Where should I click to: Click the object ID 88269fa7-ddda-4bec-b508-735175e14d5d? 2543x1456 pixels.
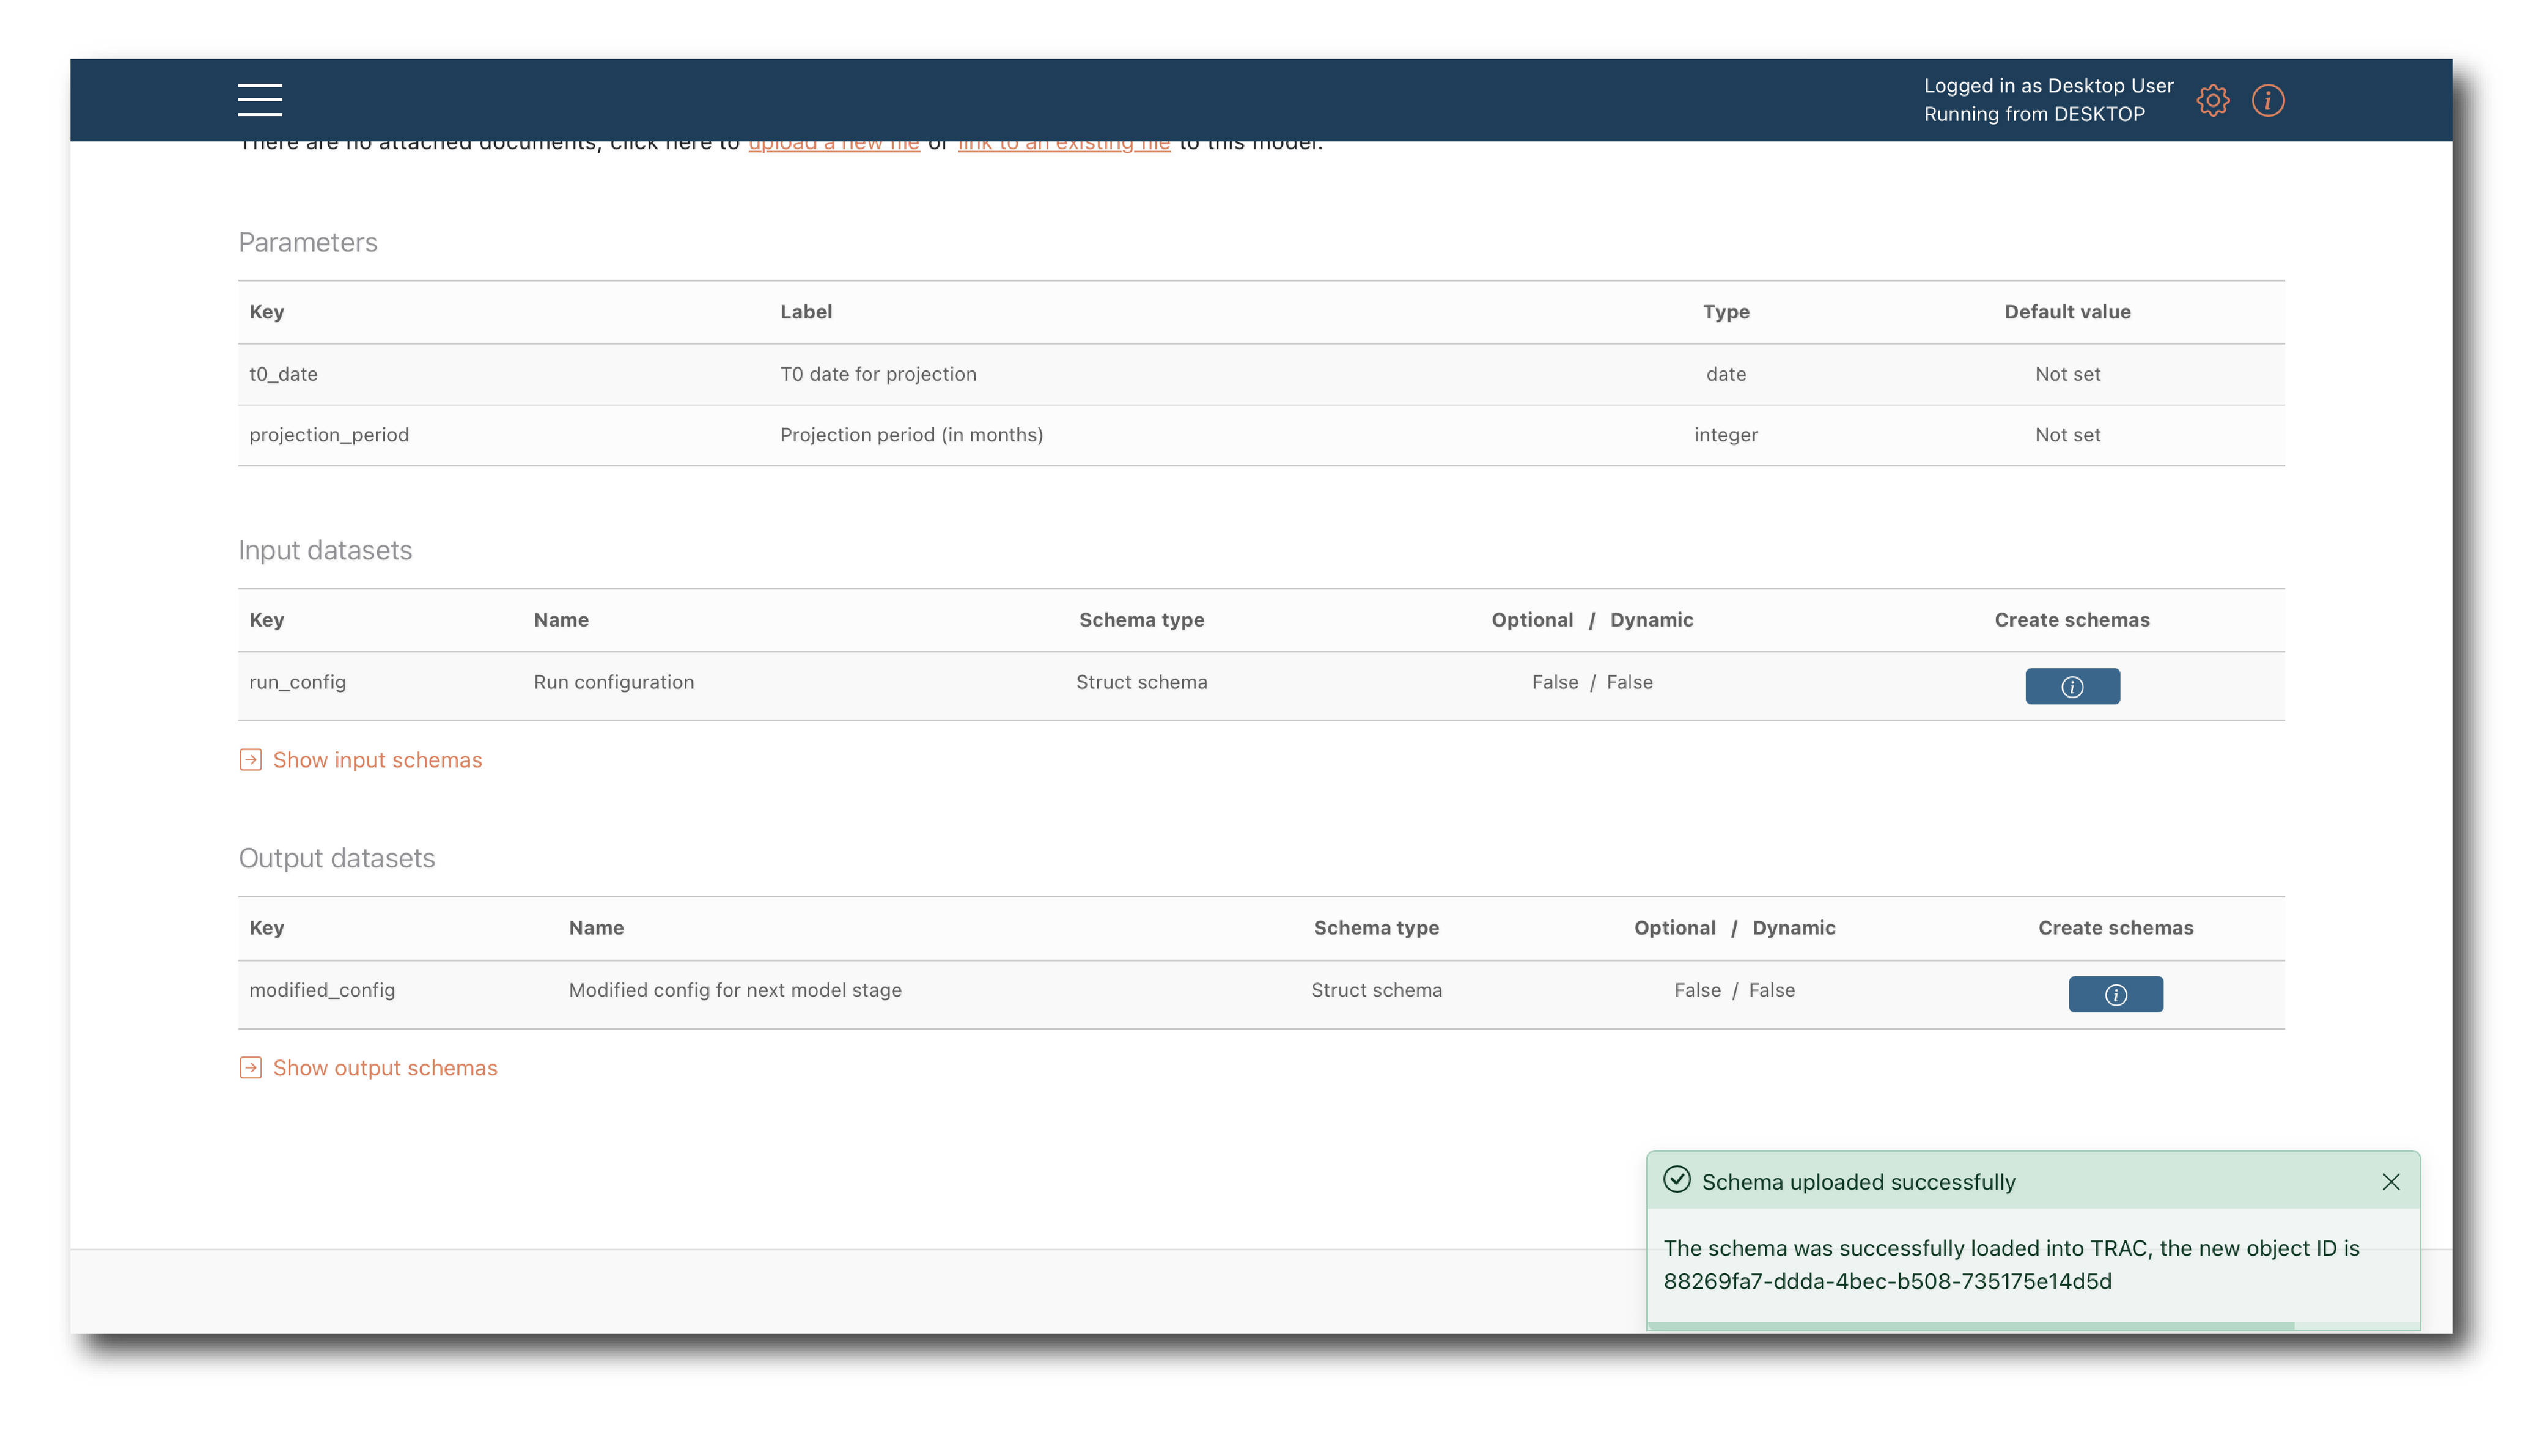coord(1887,1281)
